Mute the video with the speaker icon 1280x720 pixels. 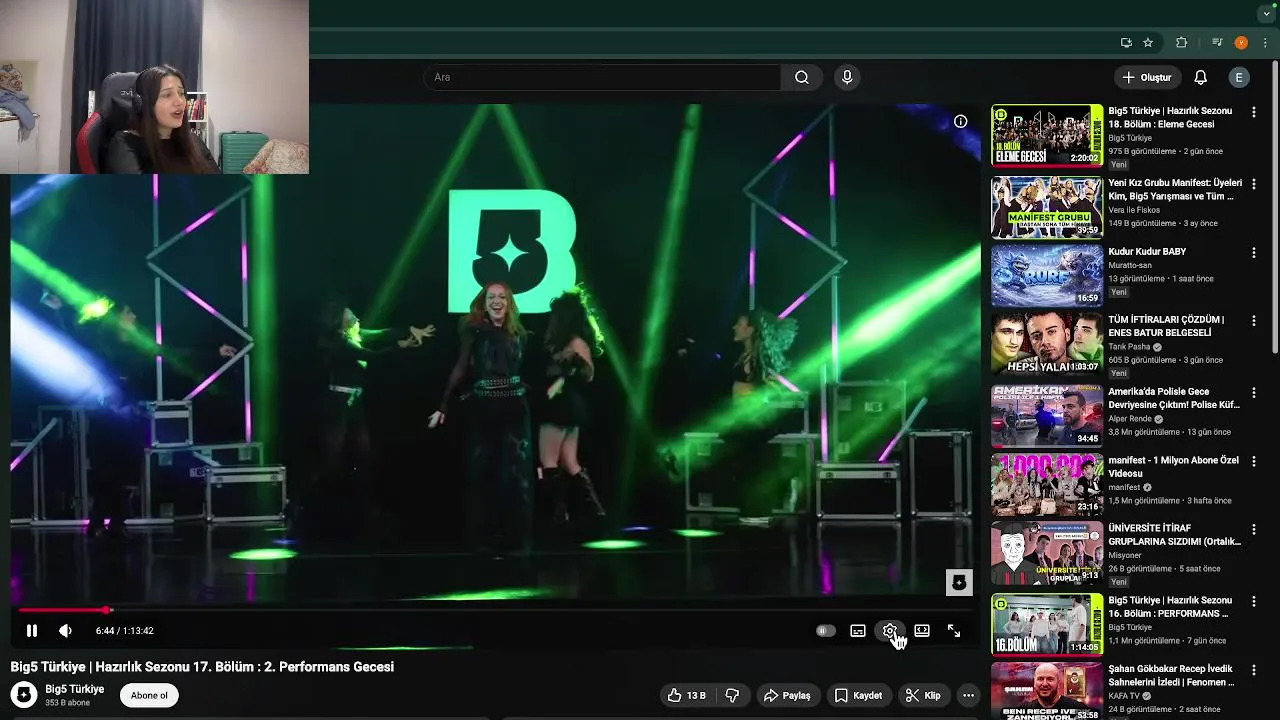65,631
